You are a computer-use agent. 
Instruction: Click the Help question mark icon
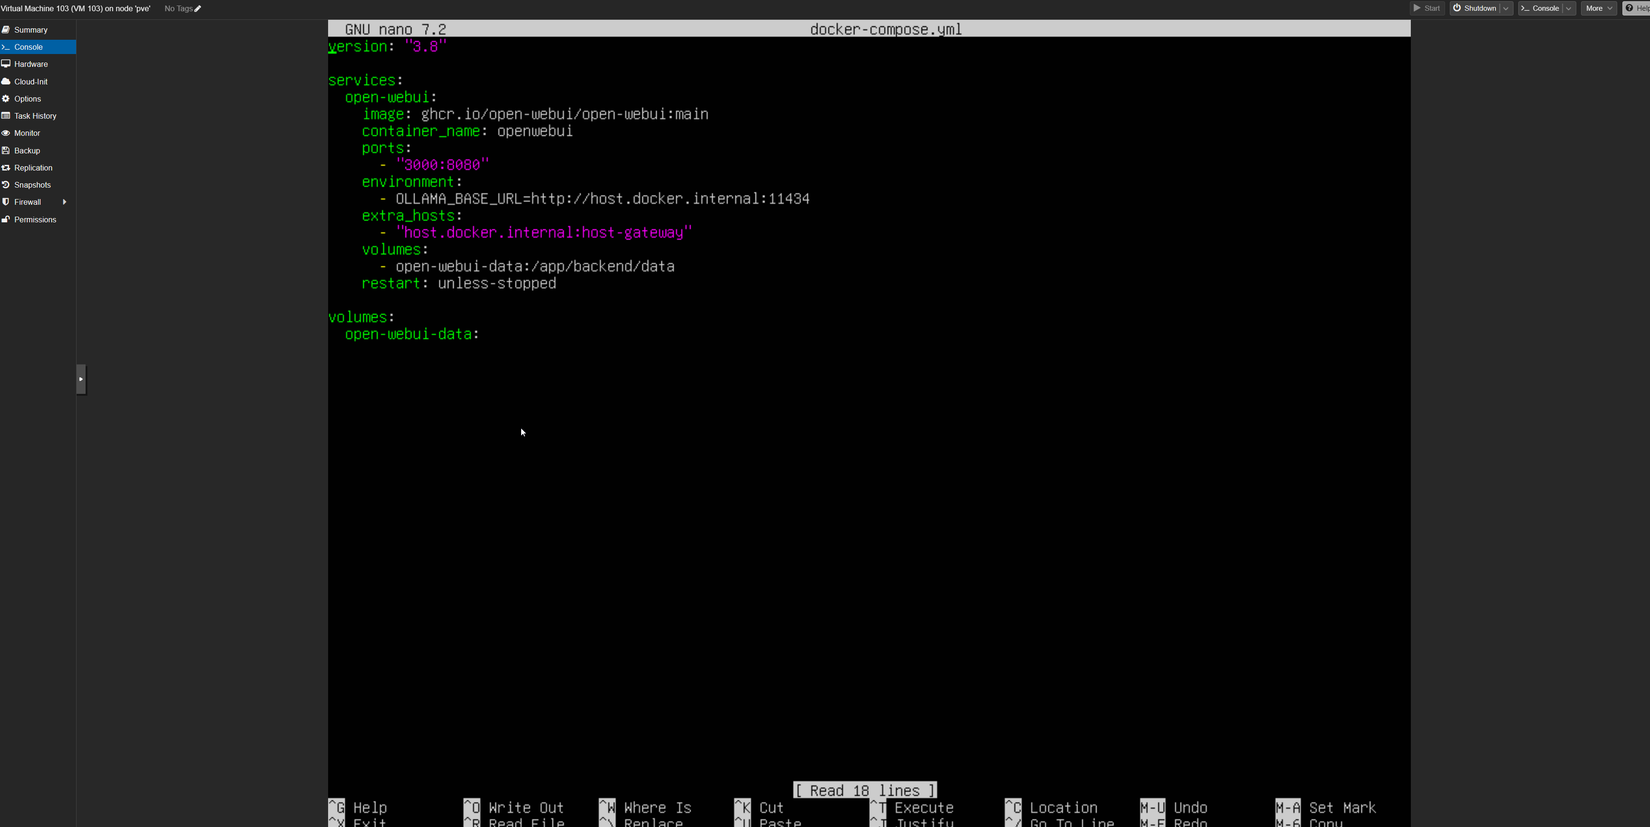click(1629, 8)
